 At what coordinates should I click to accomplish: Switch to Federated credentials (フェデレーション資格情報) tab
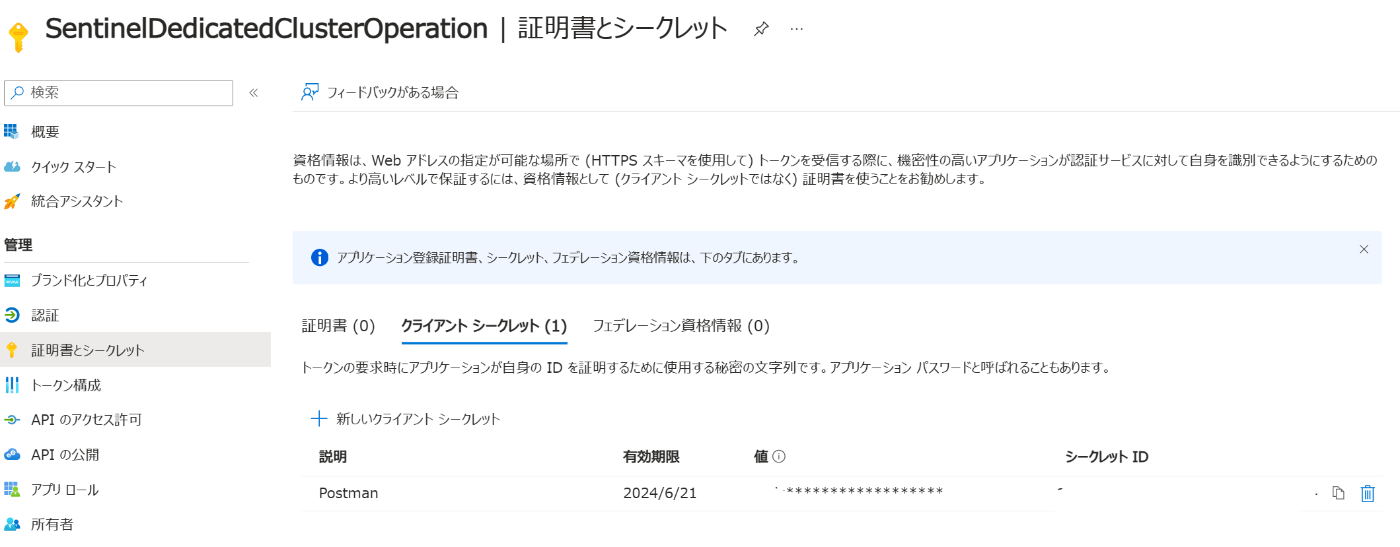click(680, 326)
